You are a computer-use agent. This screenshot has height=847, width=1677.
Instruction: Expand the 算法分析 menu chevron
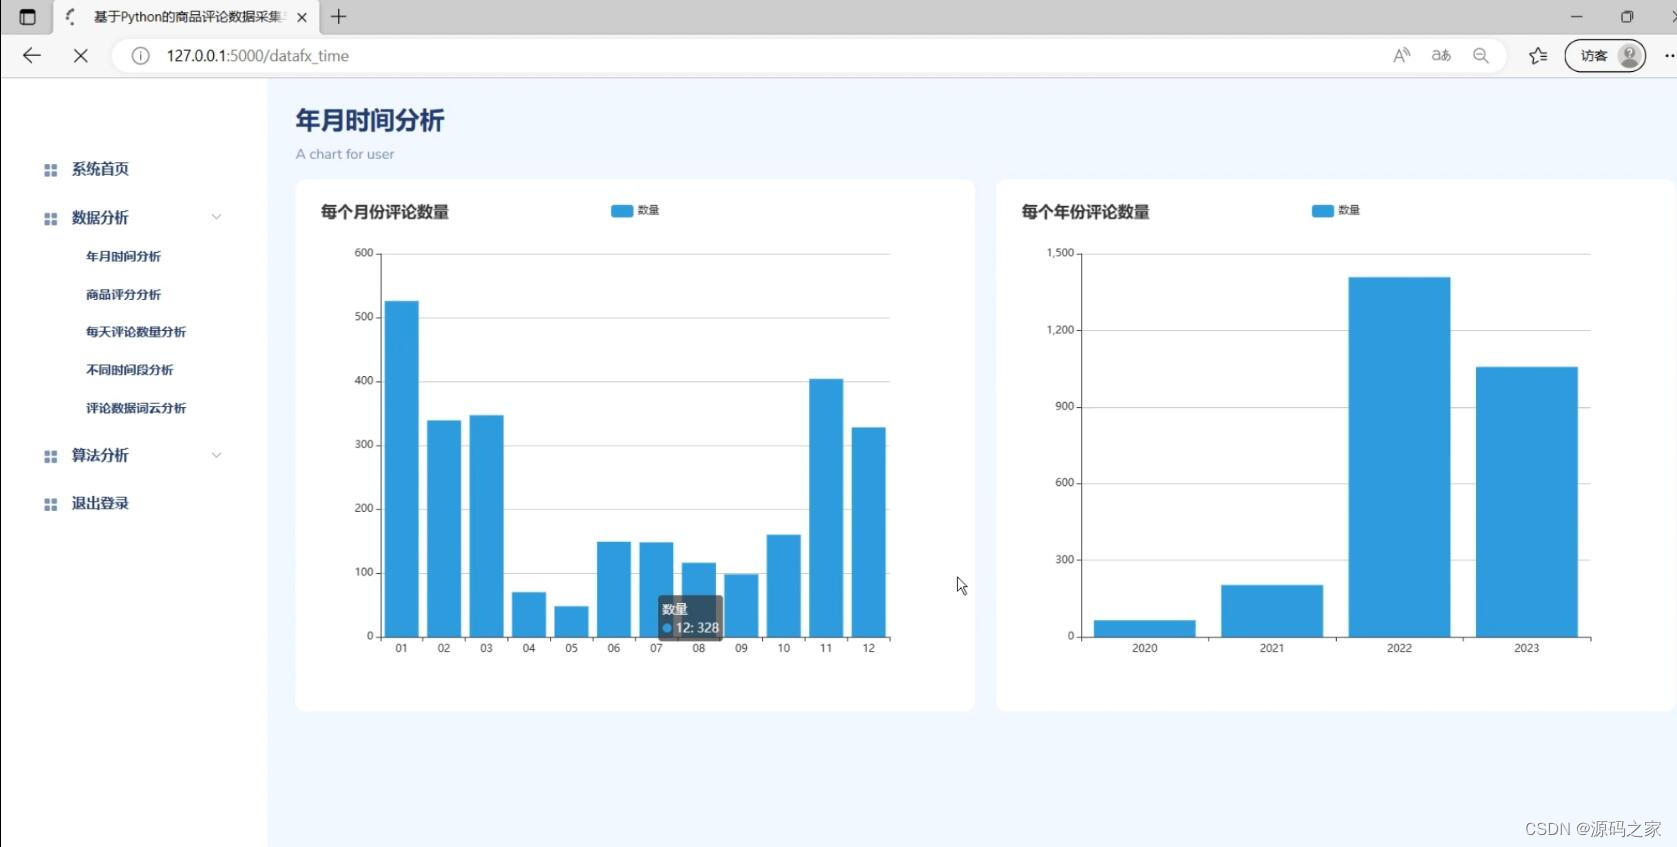[x=216, y=455]
